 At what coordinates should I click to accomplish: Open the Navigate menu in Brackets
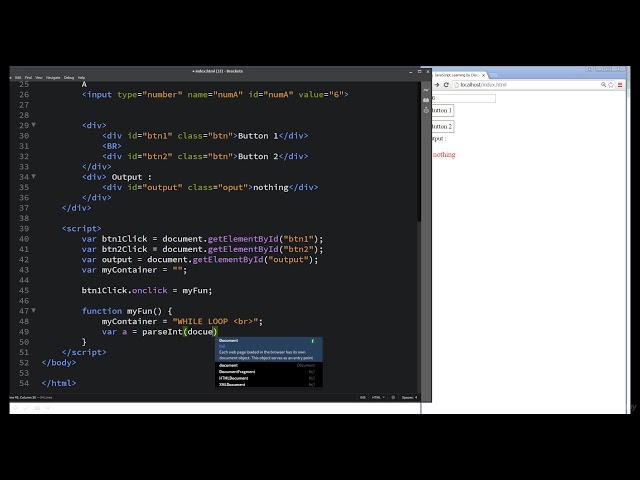53,78
